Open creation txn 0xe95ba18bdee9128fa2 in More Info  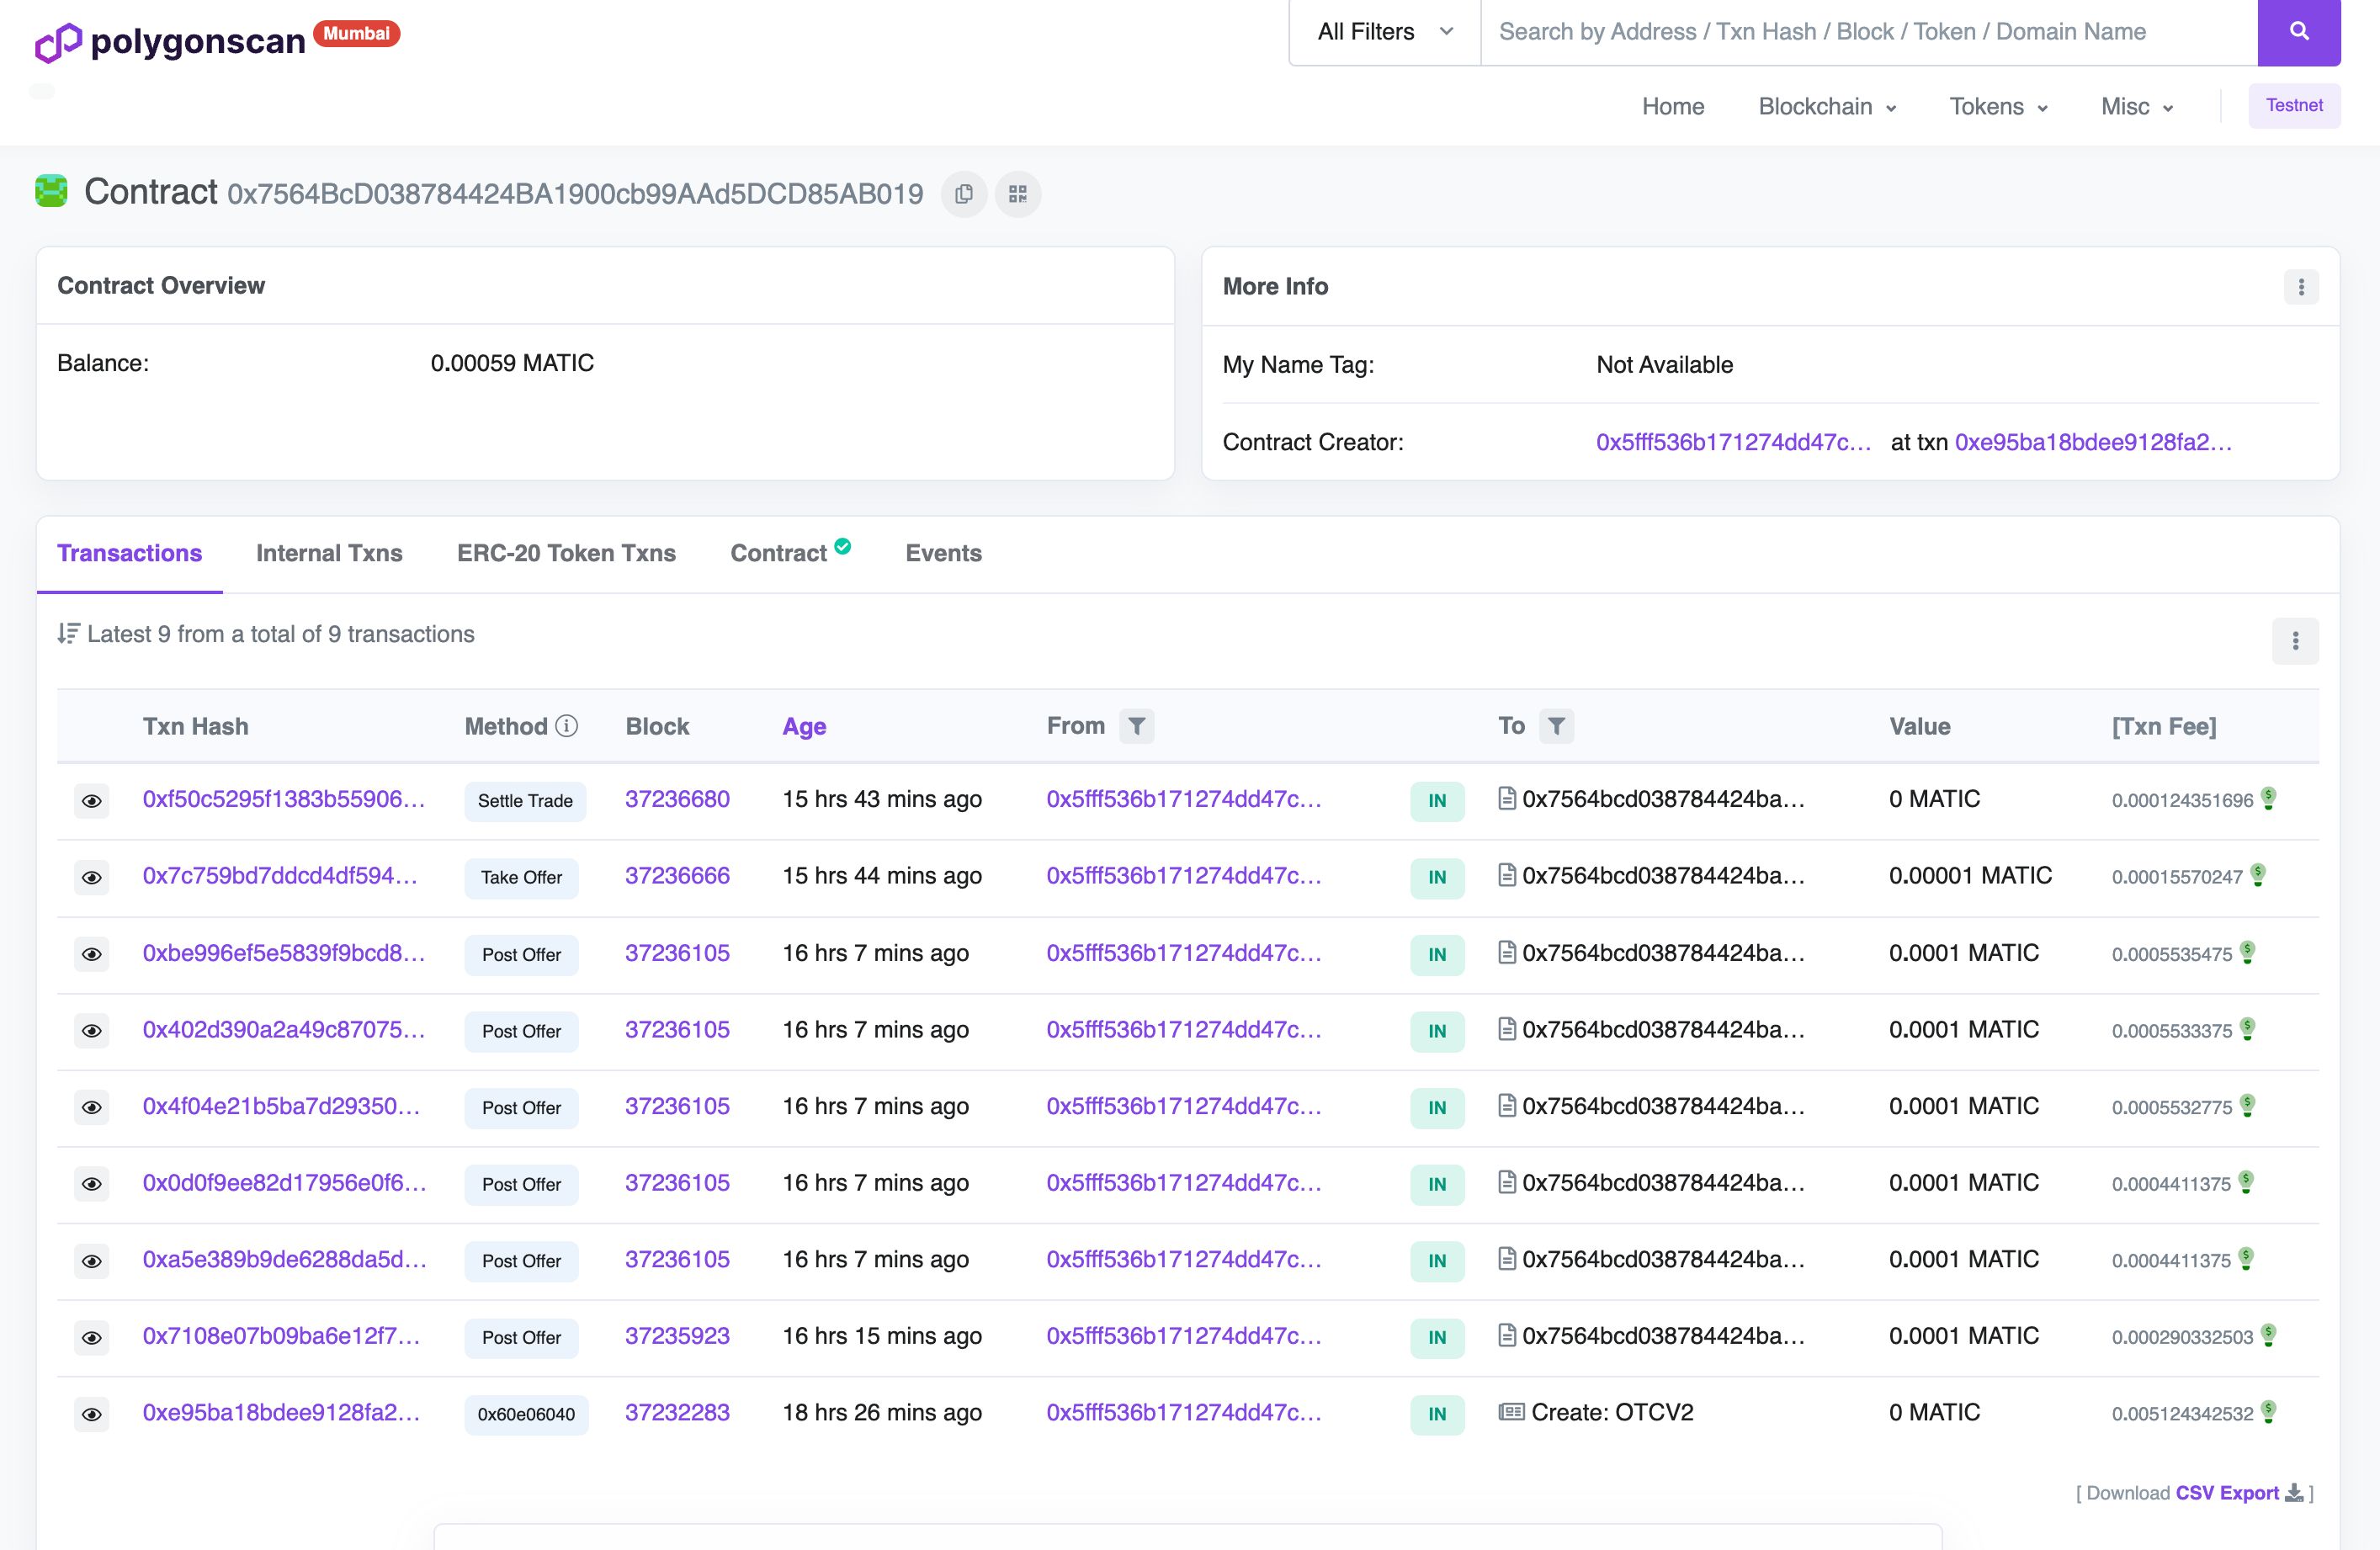[x=2093, y=442]
